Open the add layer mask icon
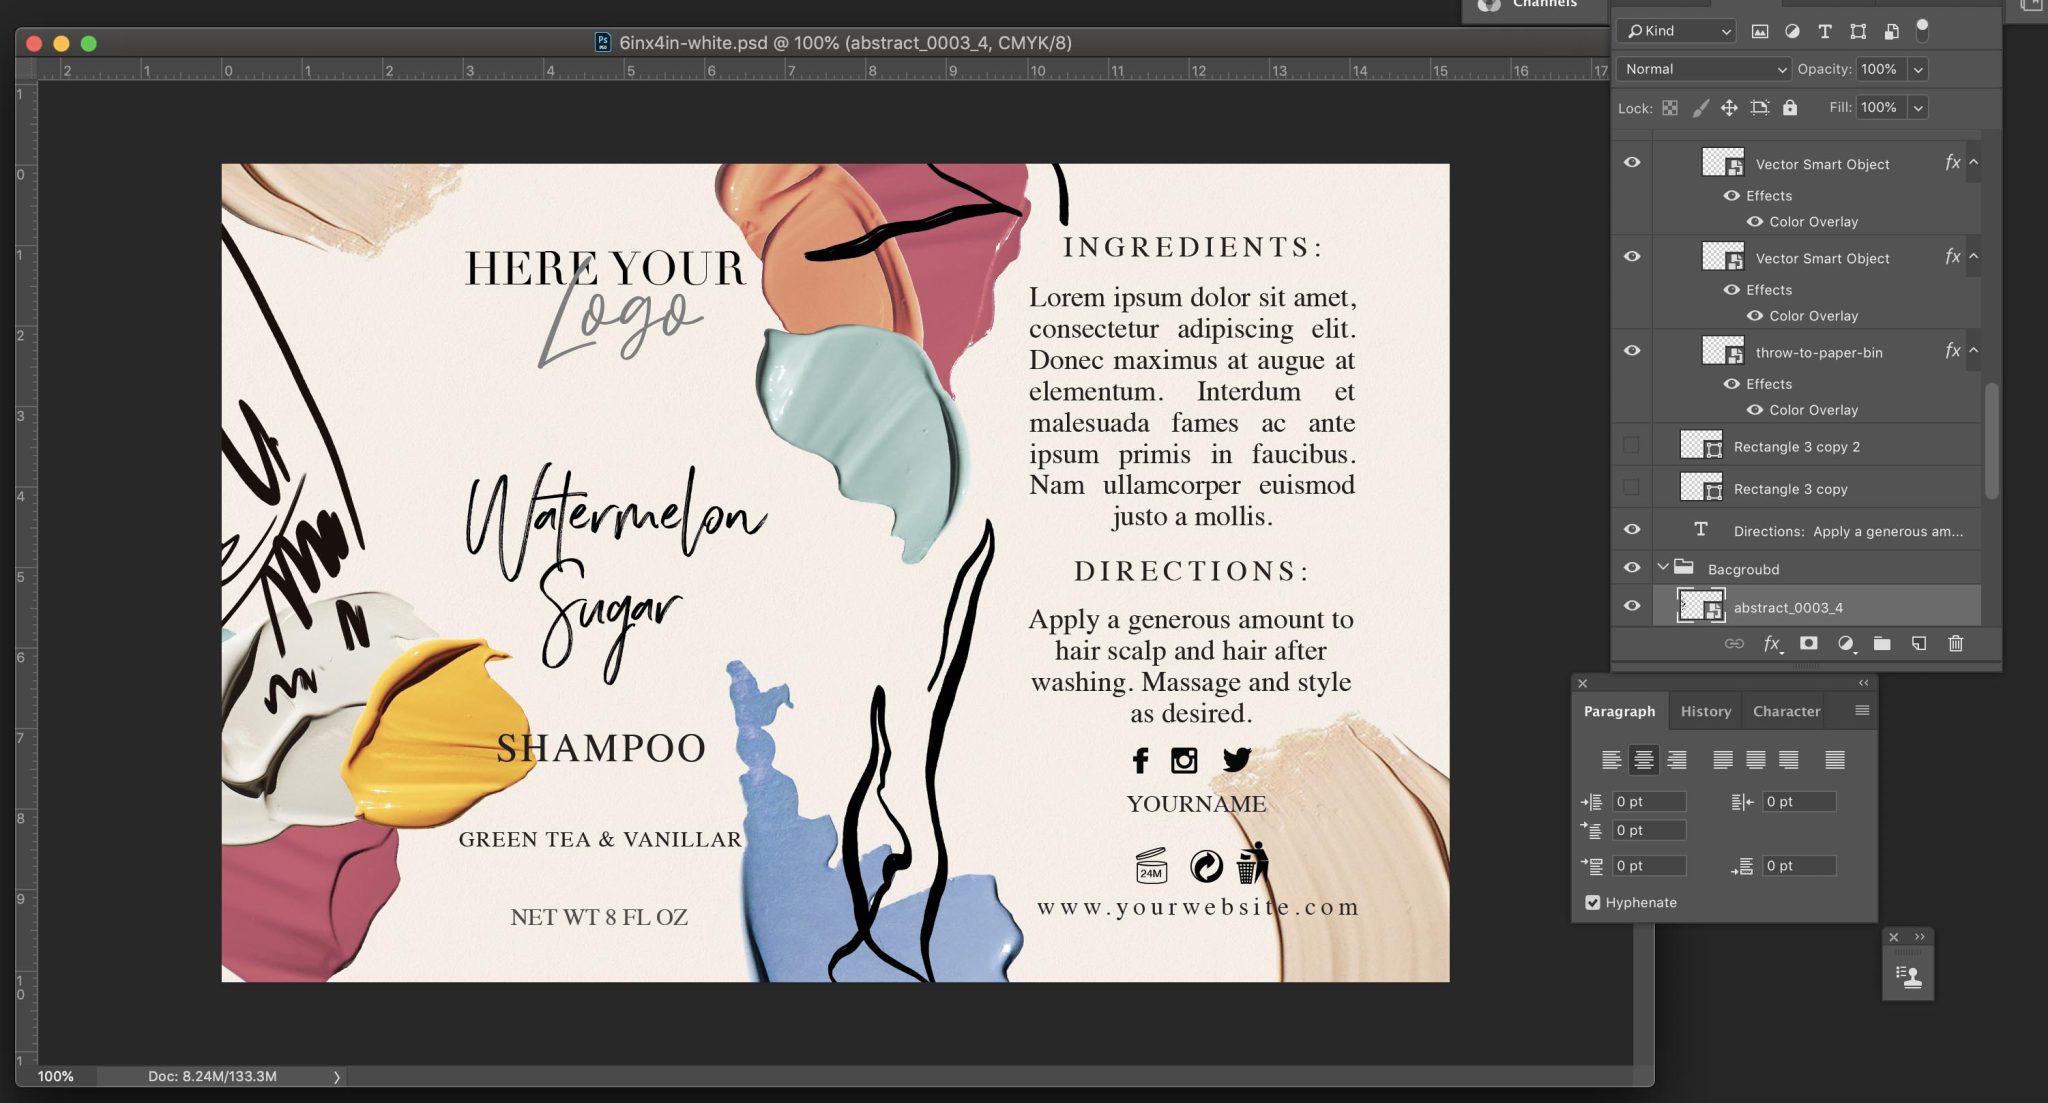Viewport: 2048px width, 1103px height. pos(1808,644)
